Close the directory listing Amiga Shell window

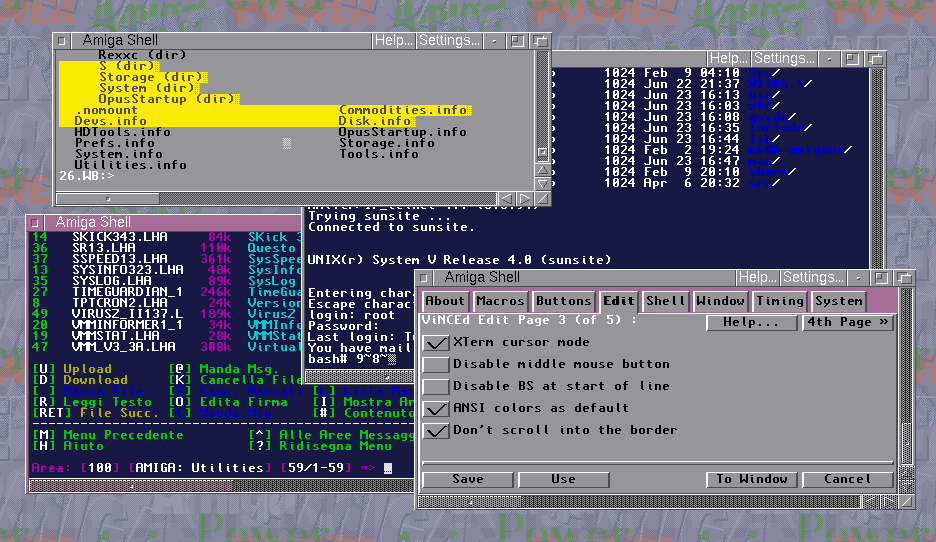pyautogui.click(x=61, y=41)
